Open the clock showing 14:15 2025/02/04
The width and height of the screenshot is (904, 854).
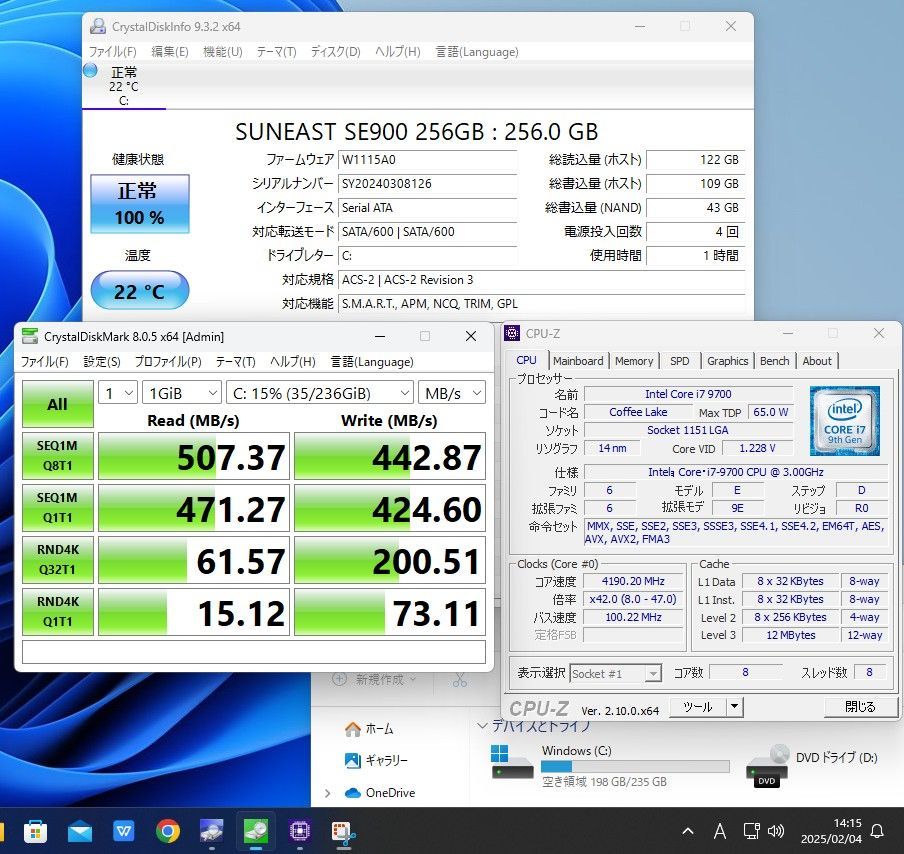[831, 831]
